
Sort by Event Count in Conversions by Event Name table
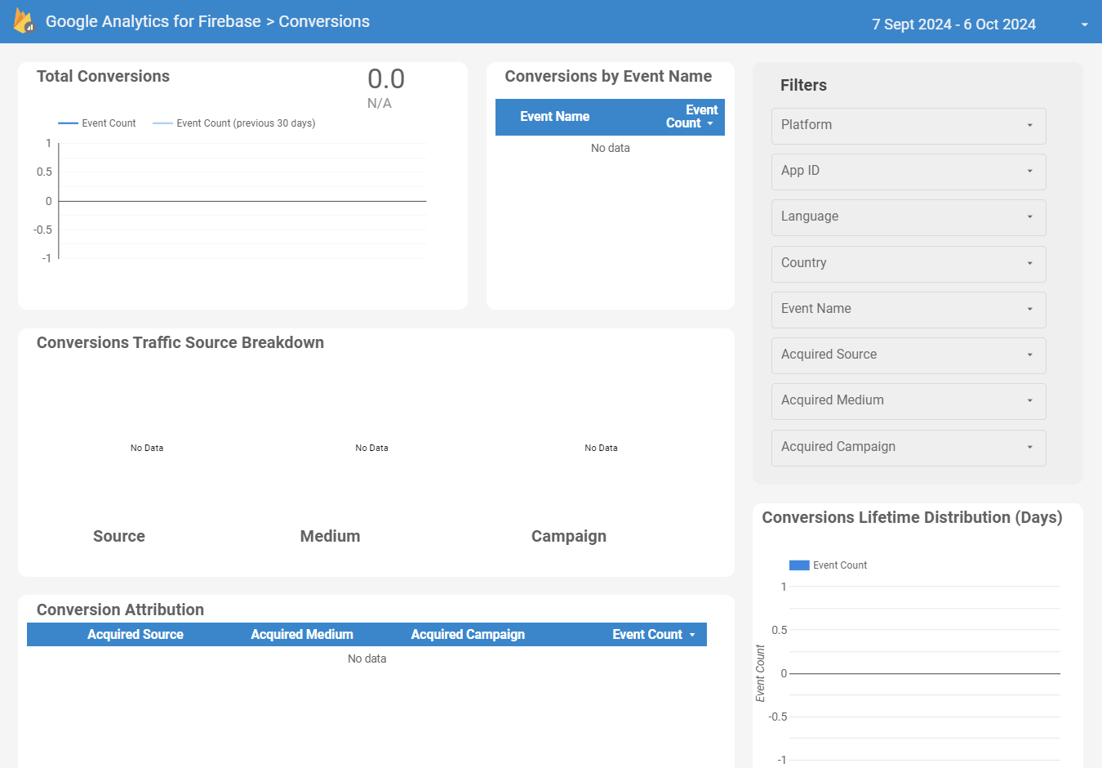click(x=691, y=117)
